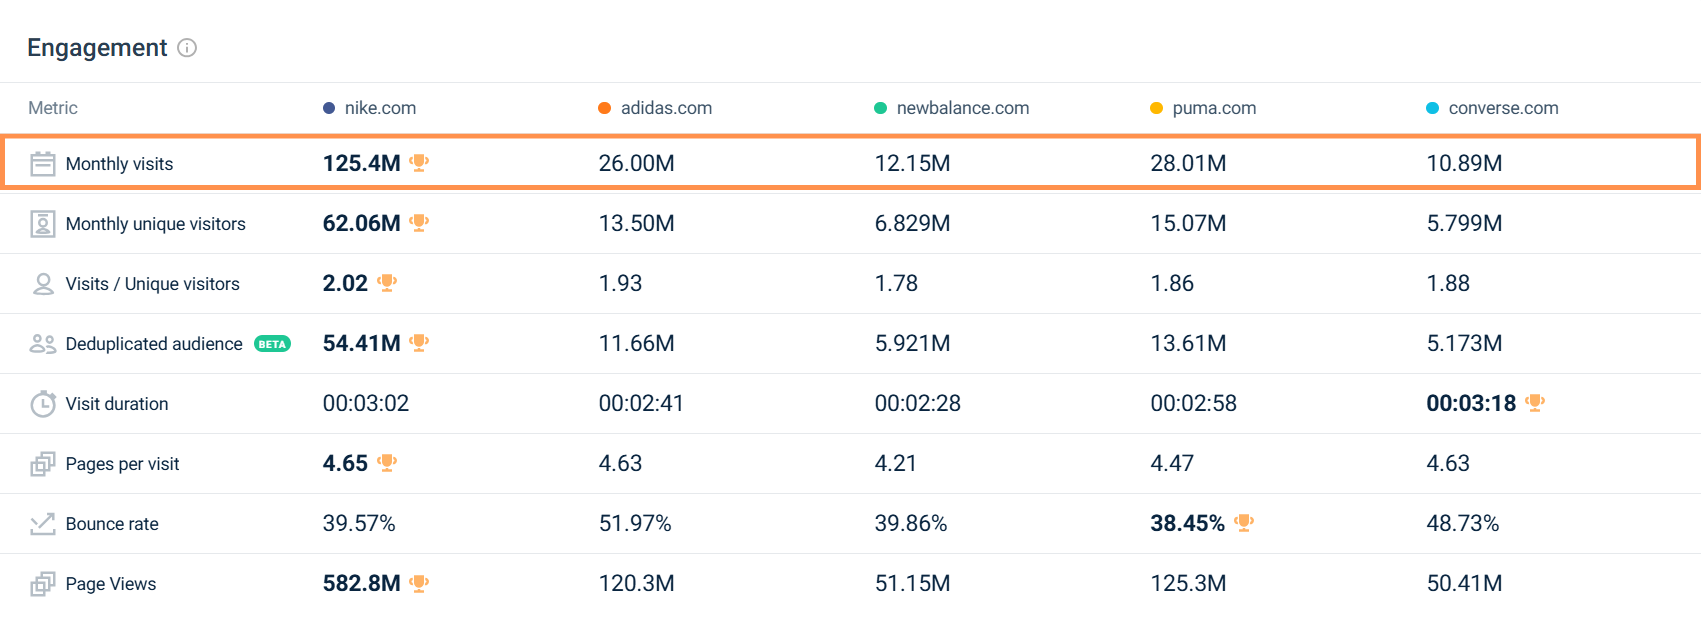Screen dimensions: 1701x641
Task: Click the Visits / Unique visitors label
Action: click(x=152, y=284)
